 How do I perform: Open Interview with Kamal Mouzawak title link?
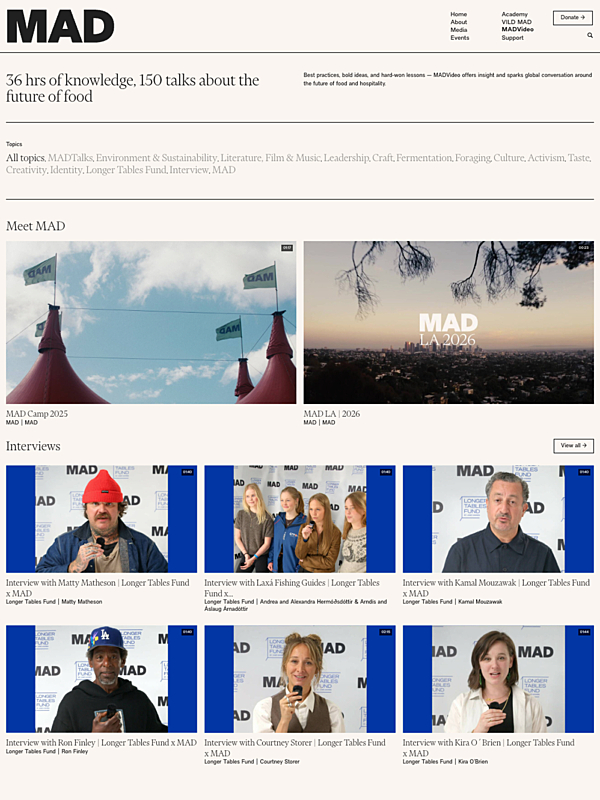(x=496, y=588)
